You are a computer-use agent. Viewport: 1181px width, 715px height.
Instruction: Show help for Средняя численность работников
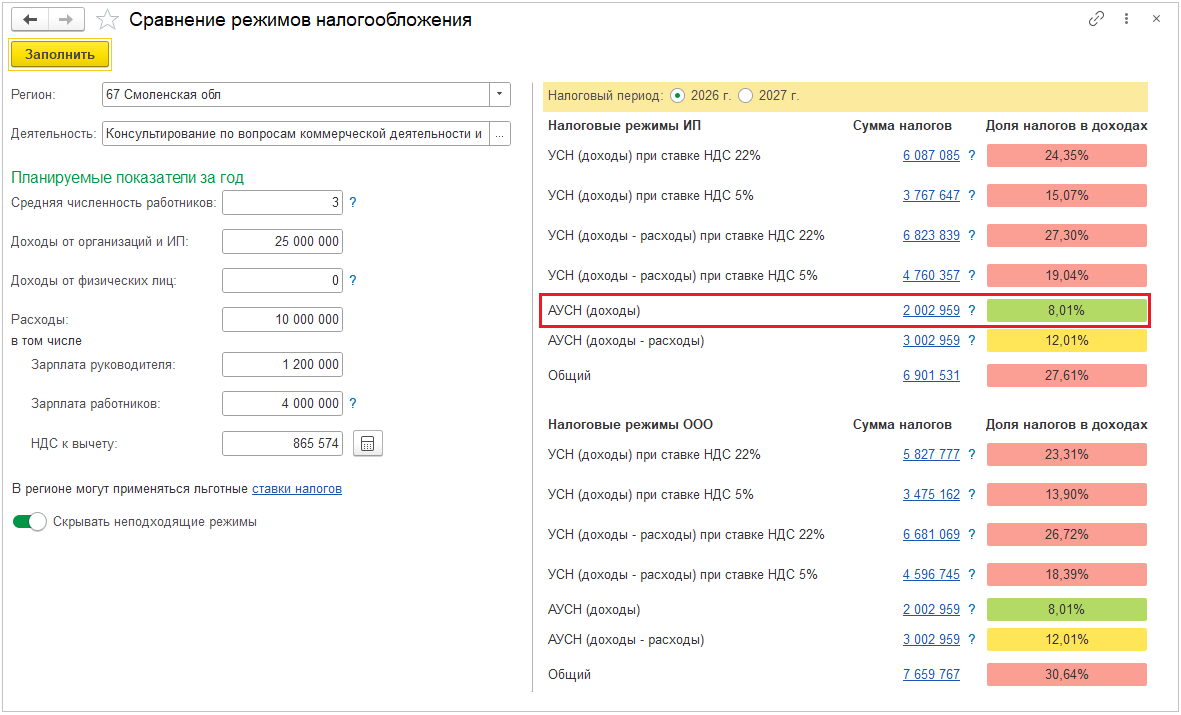pos(352,203)
